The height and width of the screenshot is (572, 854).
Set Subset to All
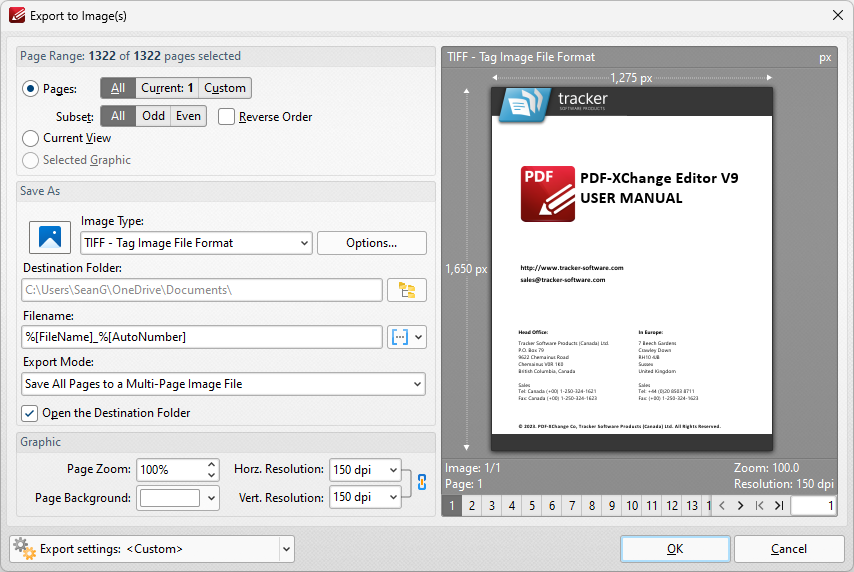(x=118, y=116)
